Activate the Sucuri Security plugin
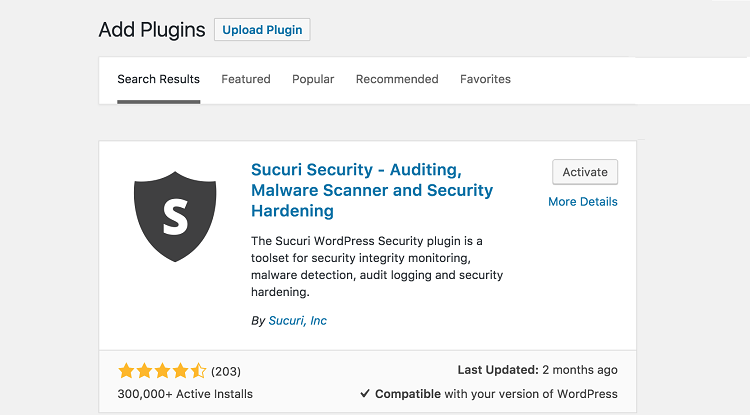 click(585, 172)
